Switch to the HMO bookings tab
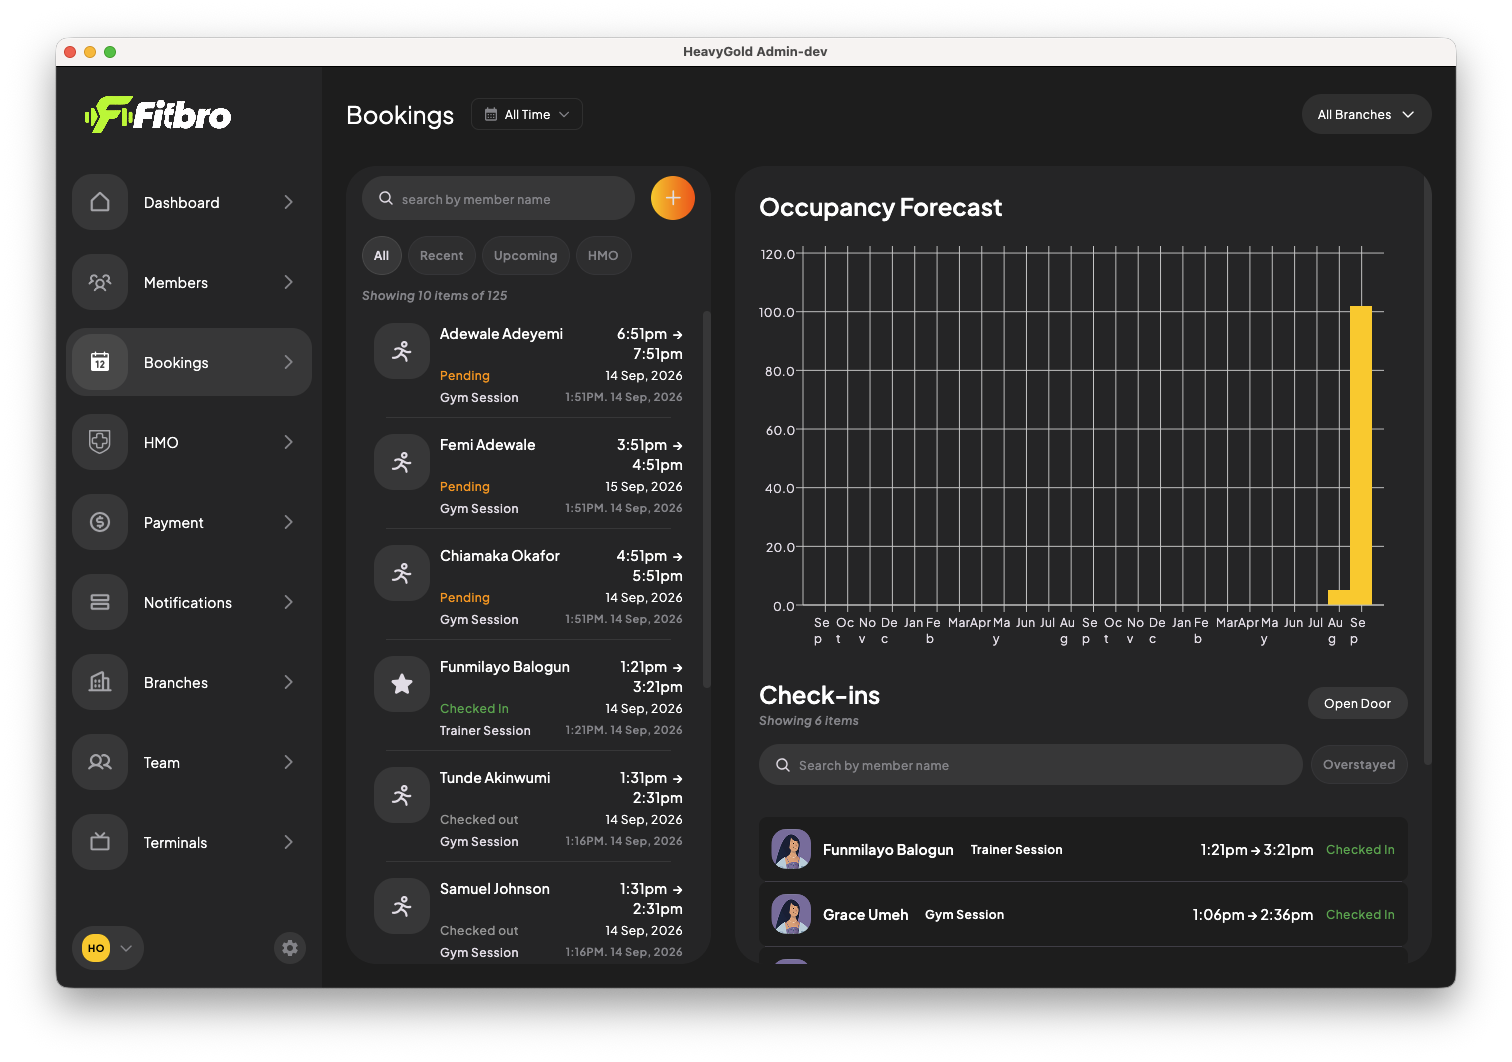Image resolution: width=1512 pixels, height=1062 pixels. (603, 255)
